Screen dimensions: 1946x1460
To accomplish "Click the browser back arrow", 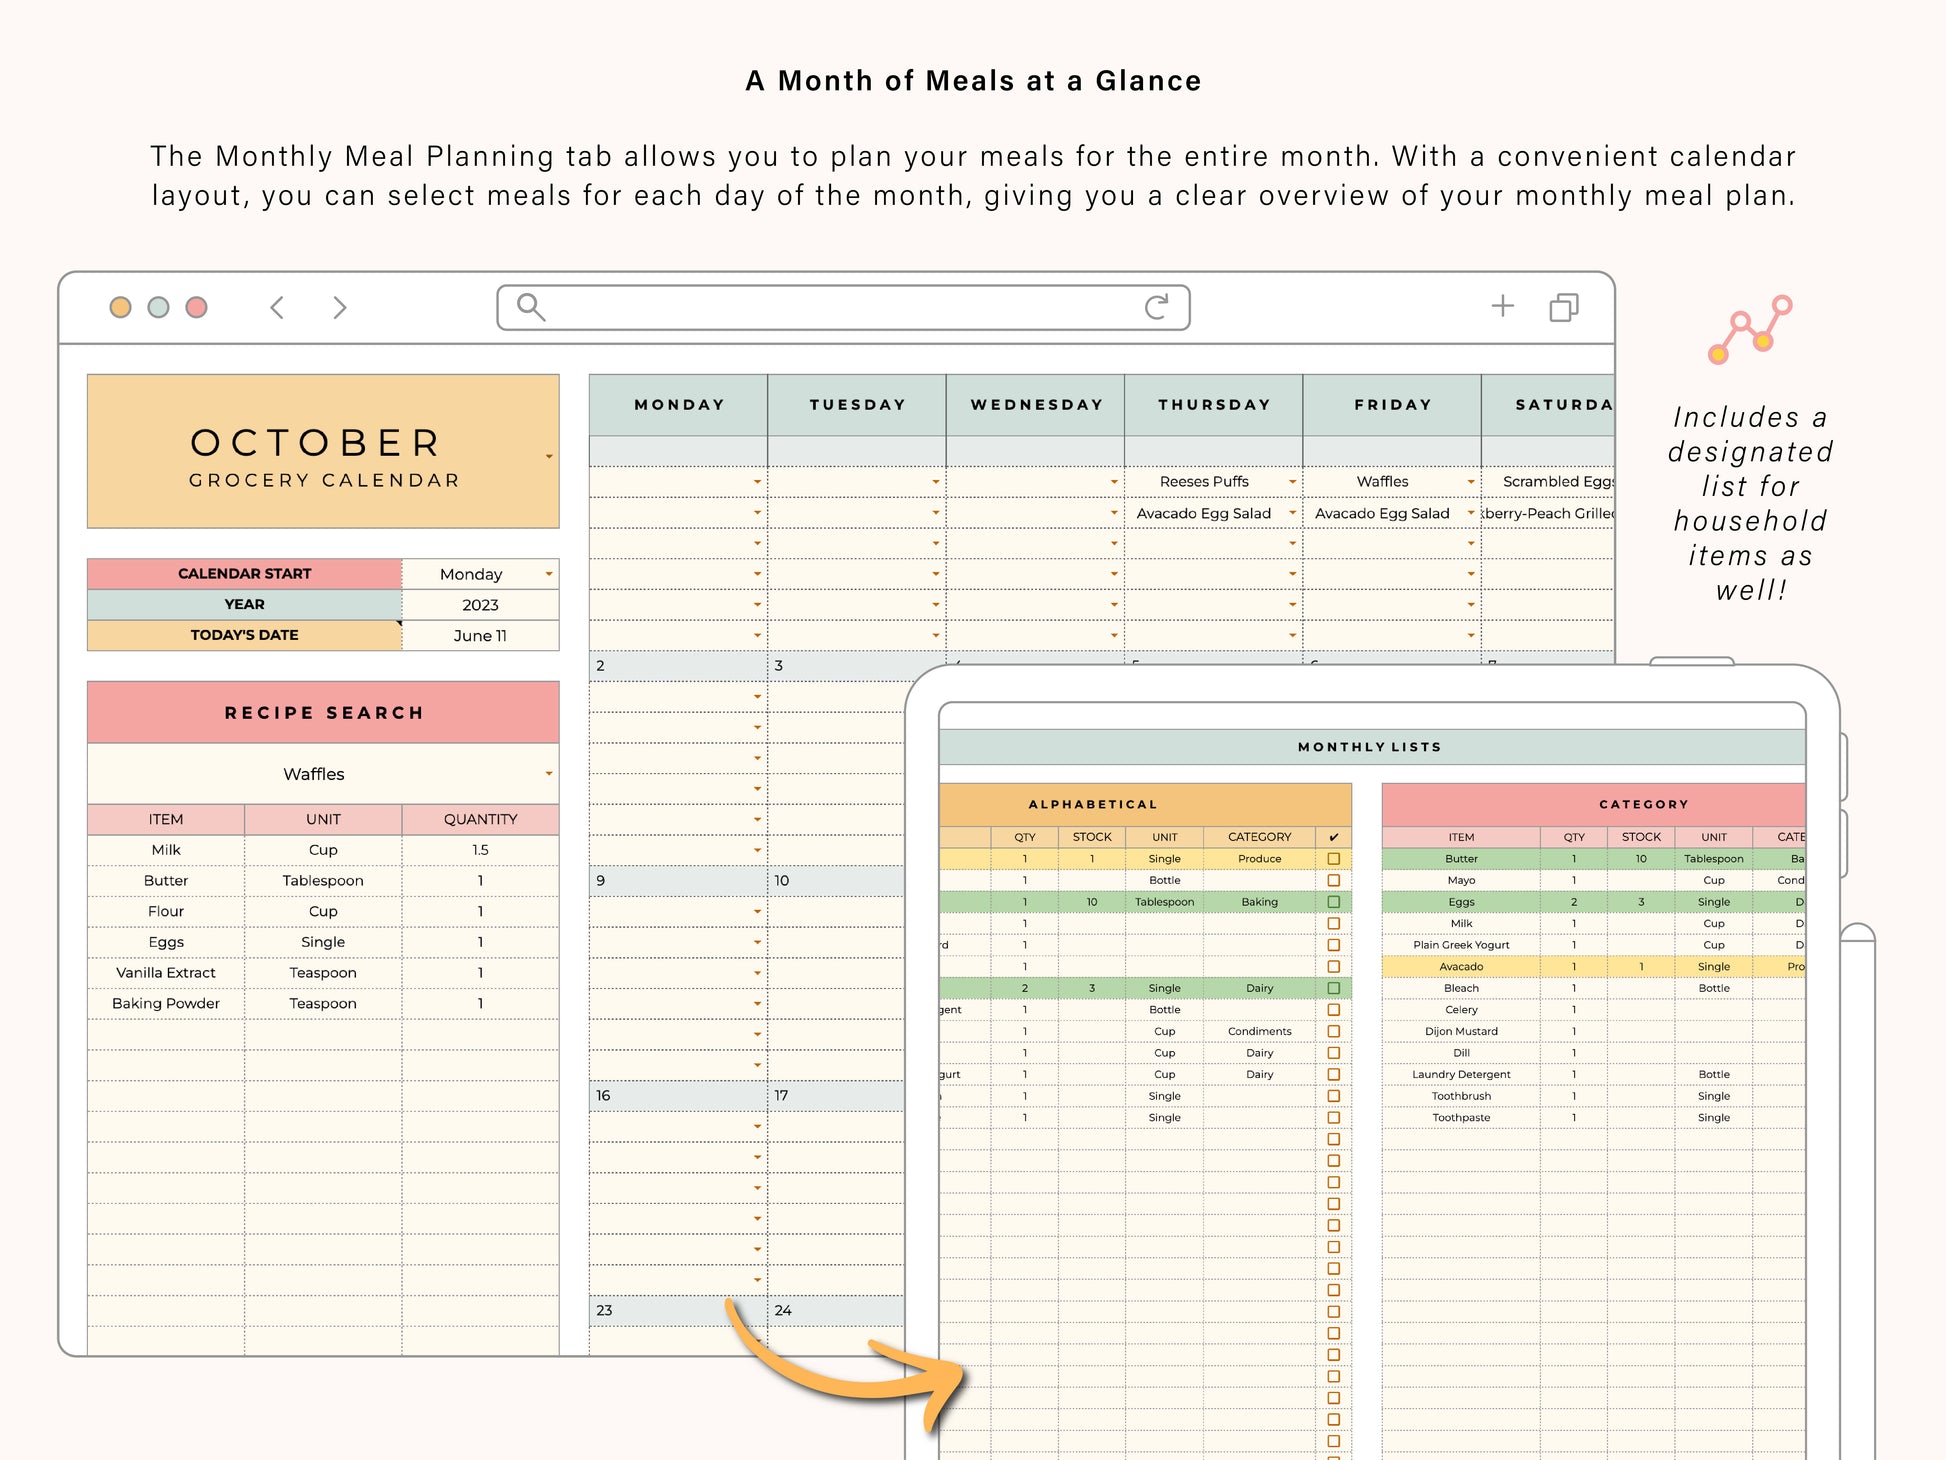I will click(x=278, y=307).
